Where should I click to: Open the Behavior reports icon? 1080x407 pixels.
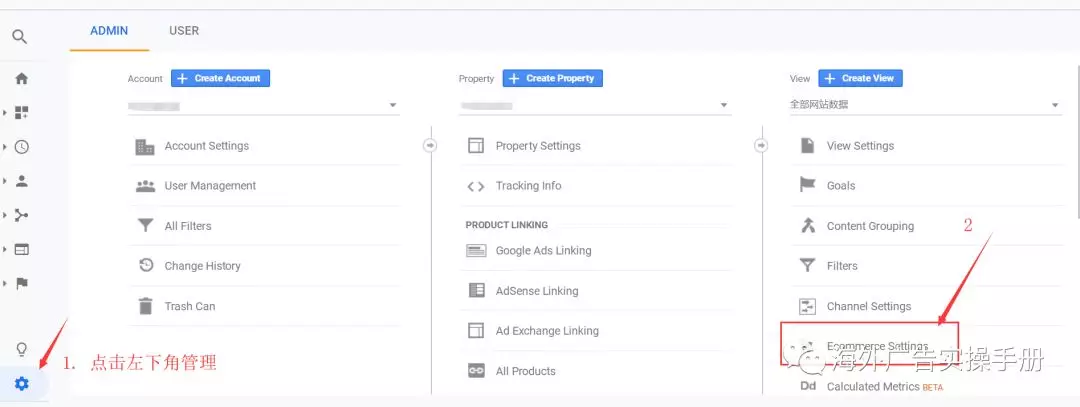click(x=21, y=249)
